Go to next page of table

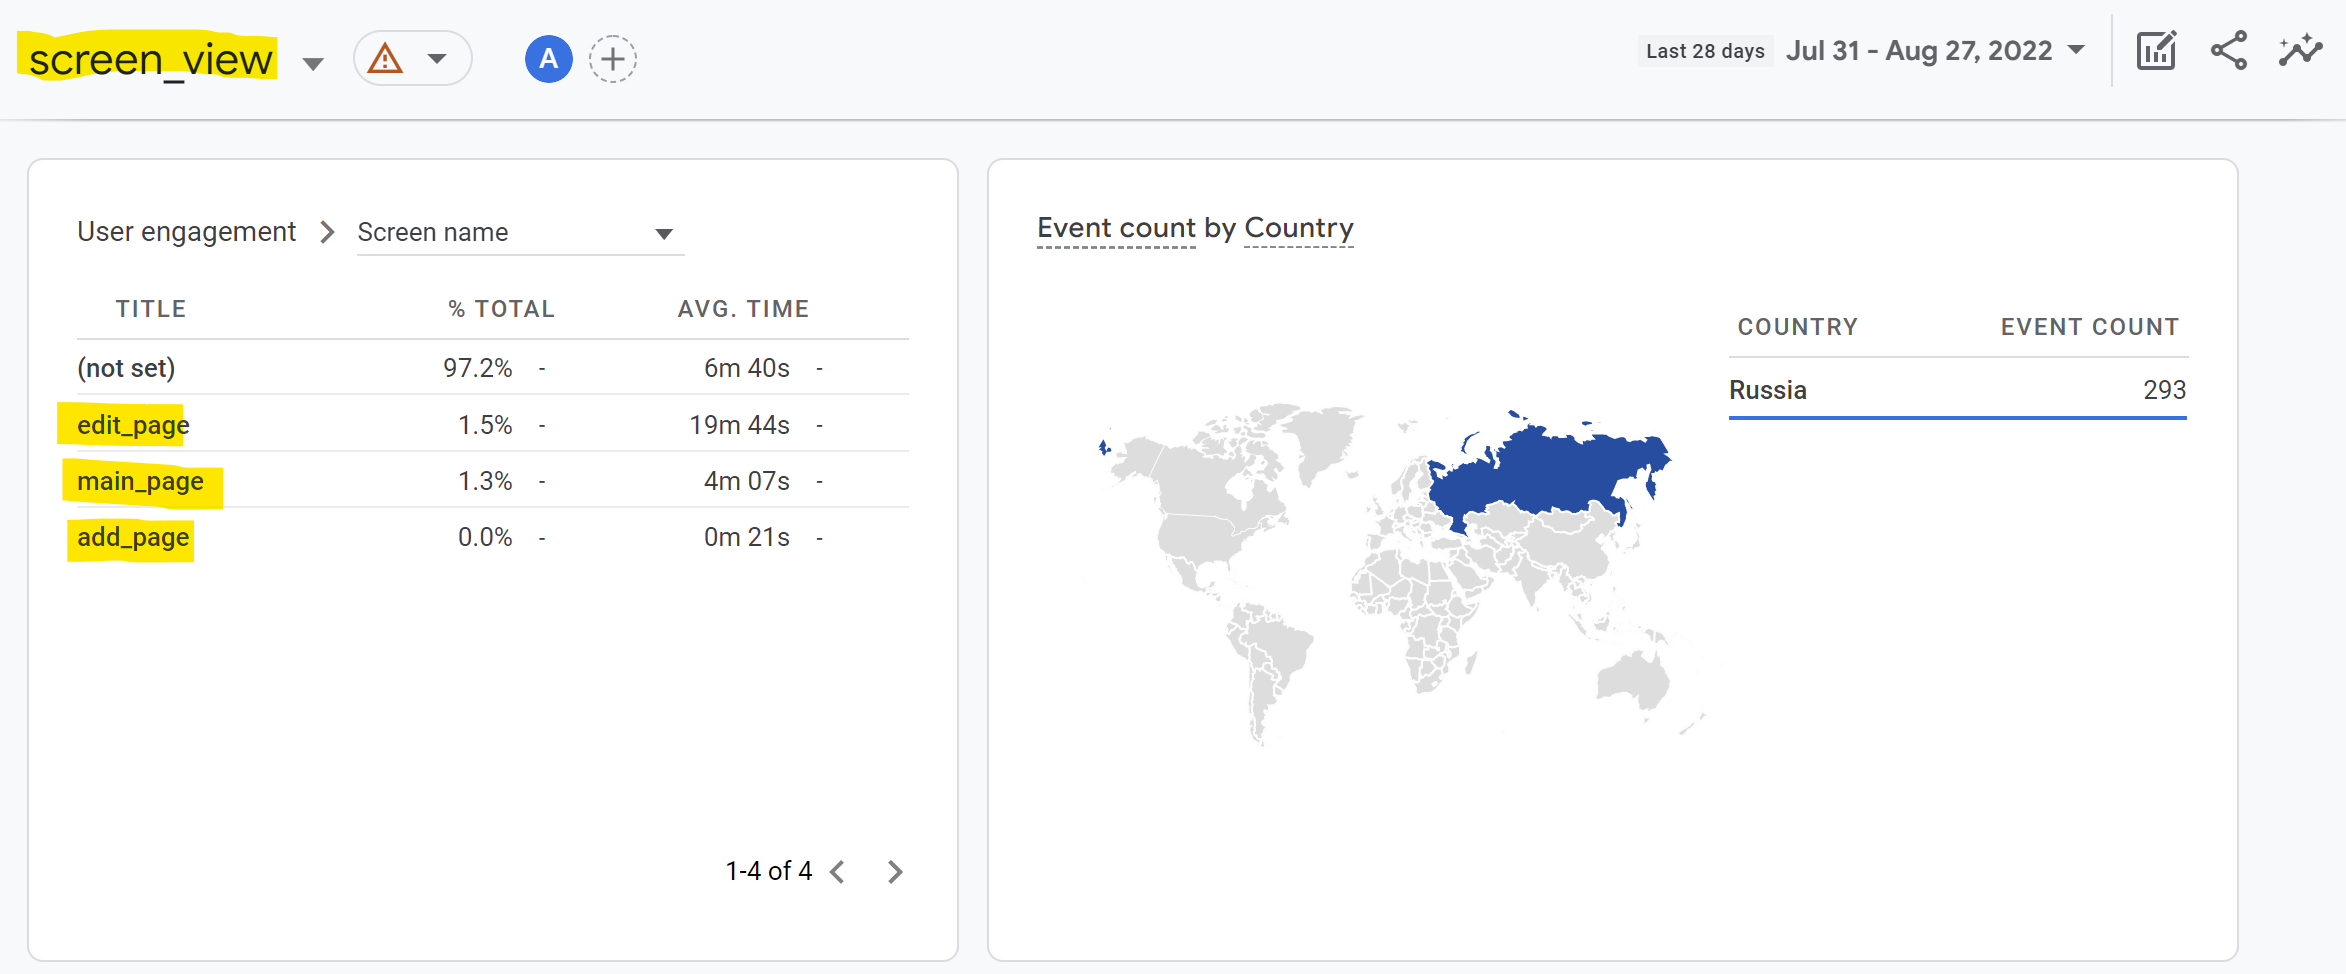pyautogui.click(x=895, y=872)
